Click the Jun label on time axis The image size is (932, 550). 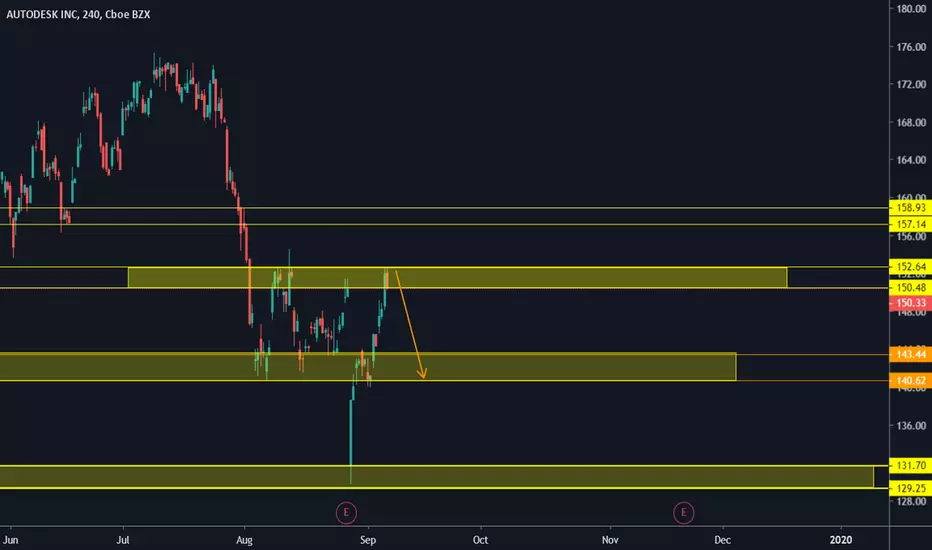coord(10,540)
